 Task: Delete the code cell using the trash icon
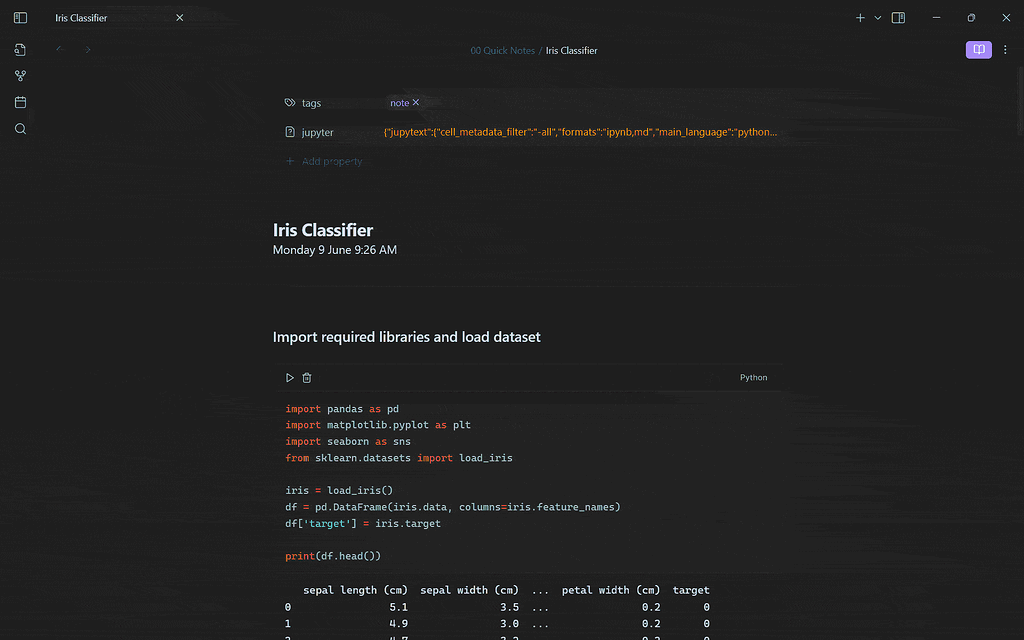click(307, 377)
